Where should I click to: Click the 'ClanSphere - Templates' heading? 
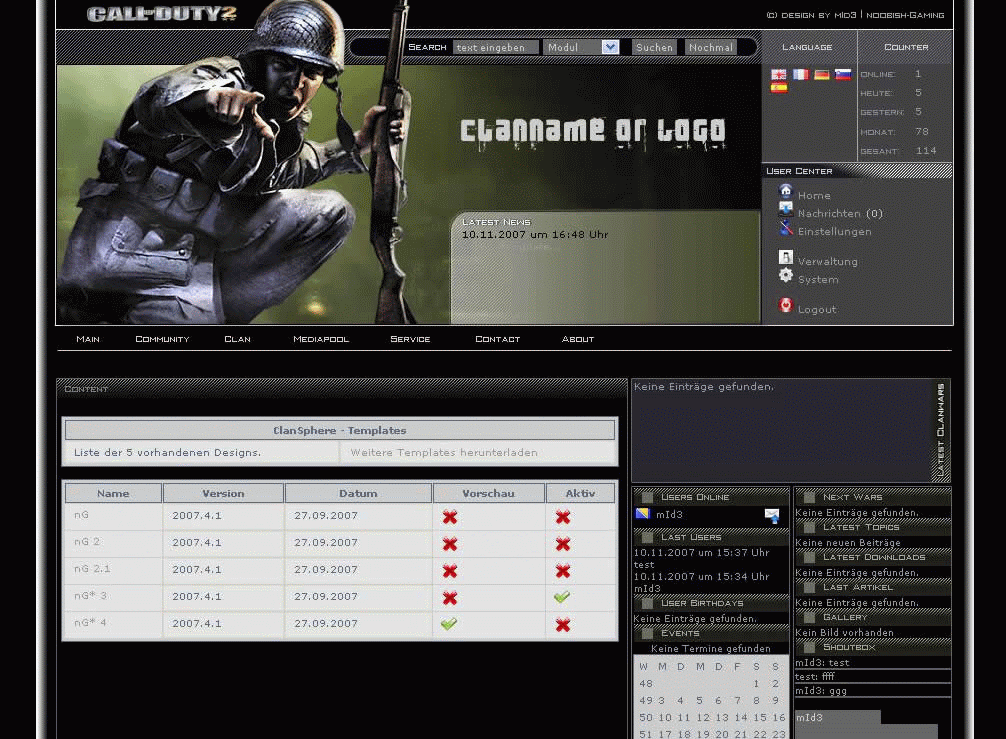[x=339, y=430]
